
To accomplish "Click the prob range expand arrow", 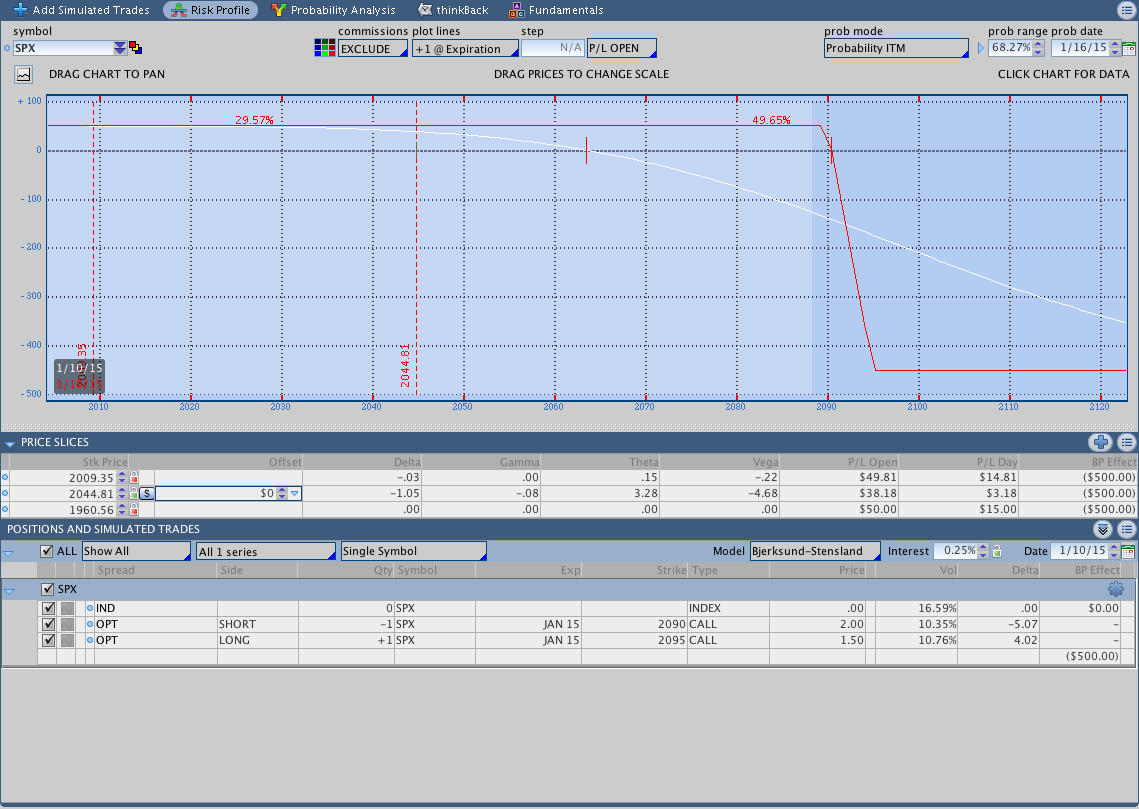I will [980, 48].
